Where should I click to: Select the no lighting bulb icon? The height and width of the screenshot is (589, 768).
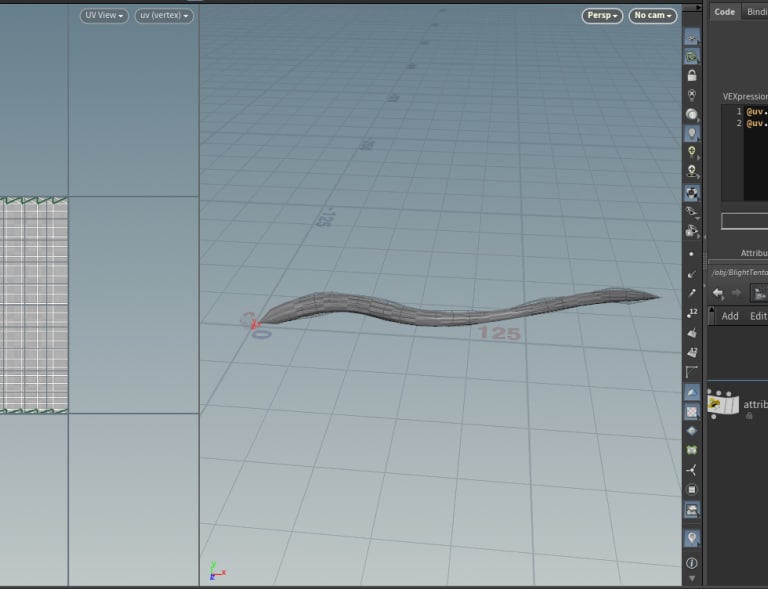[x=692, y=94]
